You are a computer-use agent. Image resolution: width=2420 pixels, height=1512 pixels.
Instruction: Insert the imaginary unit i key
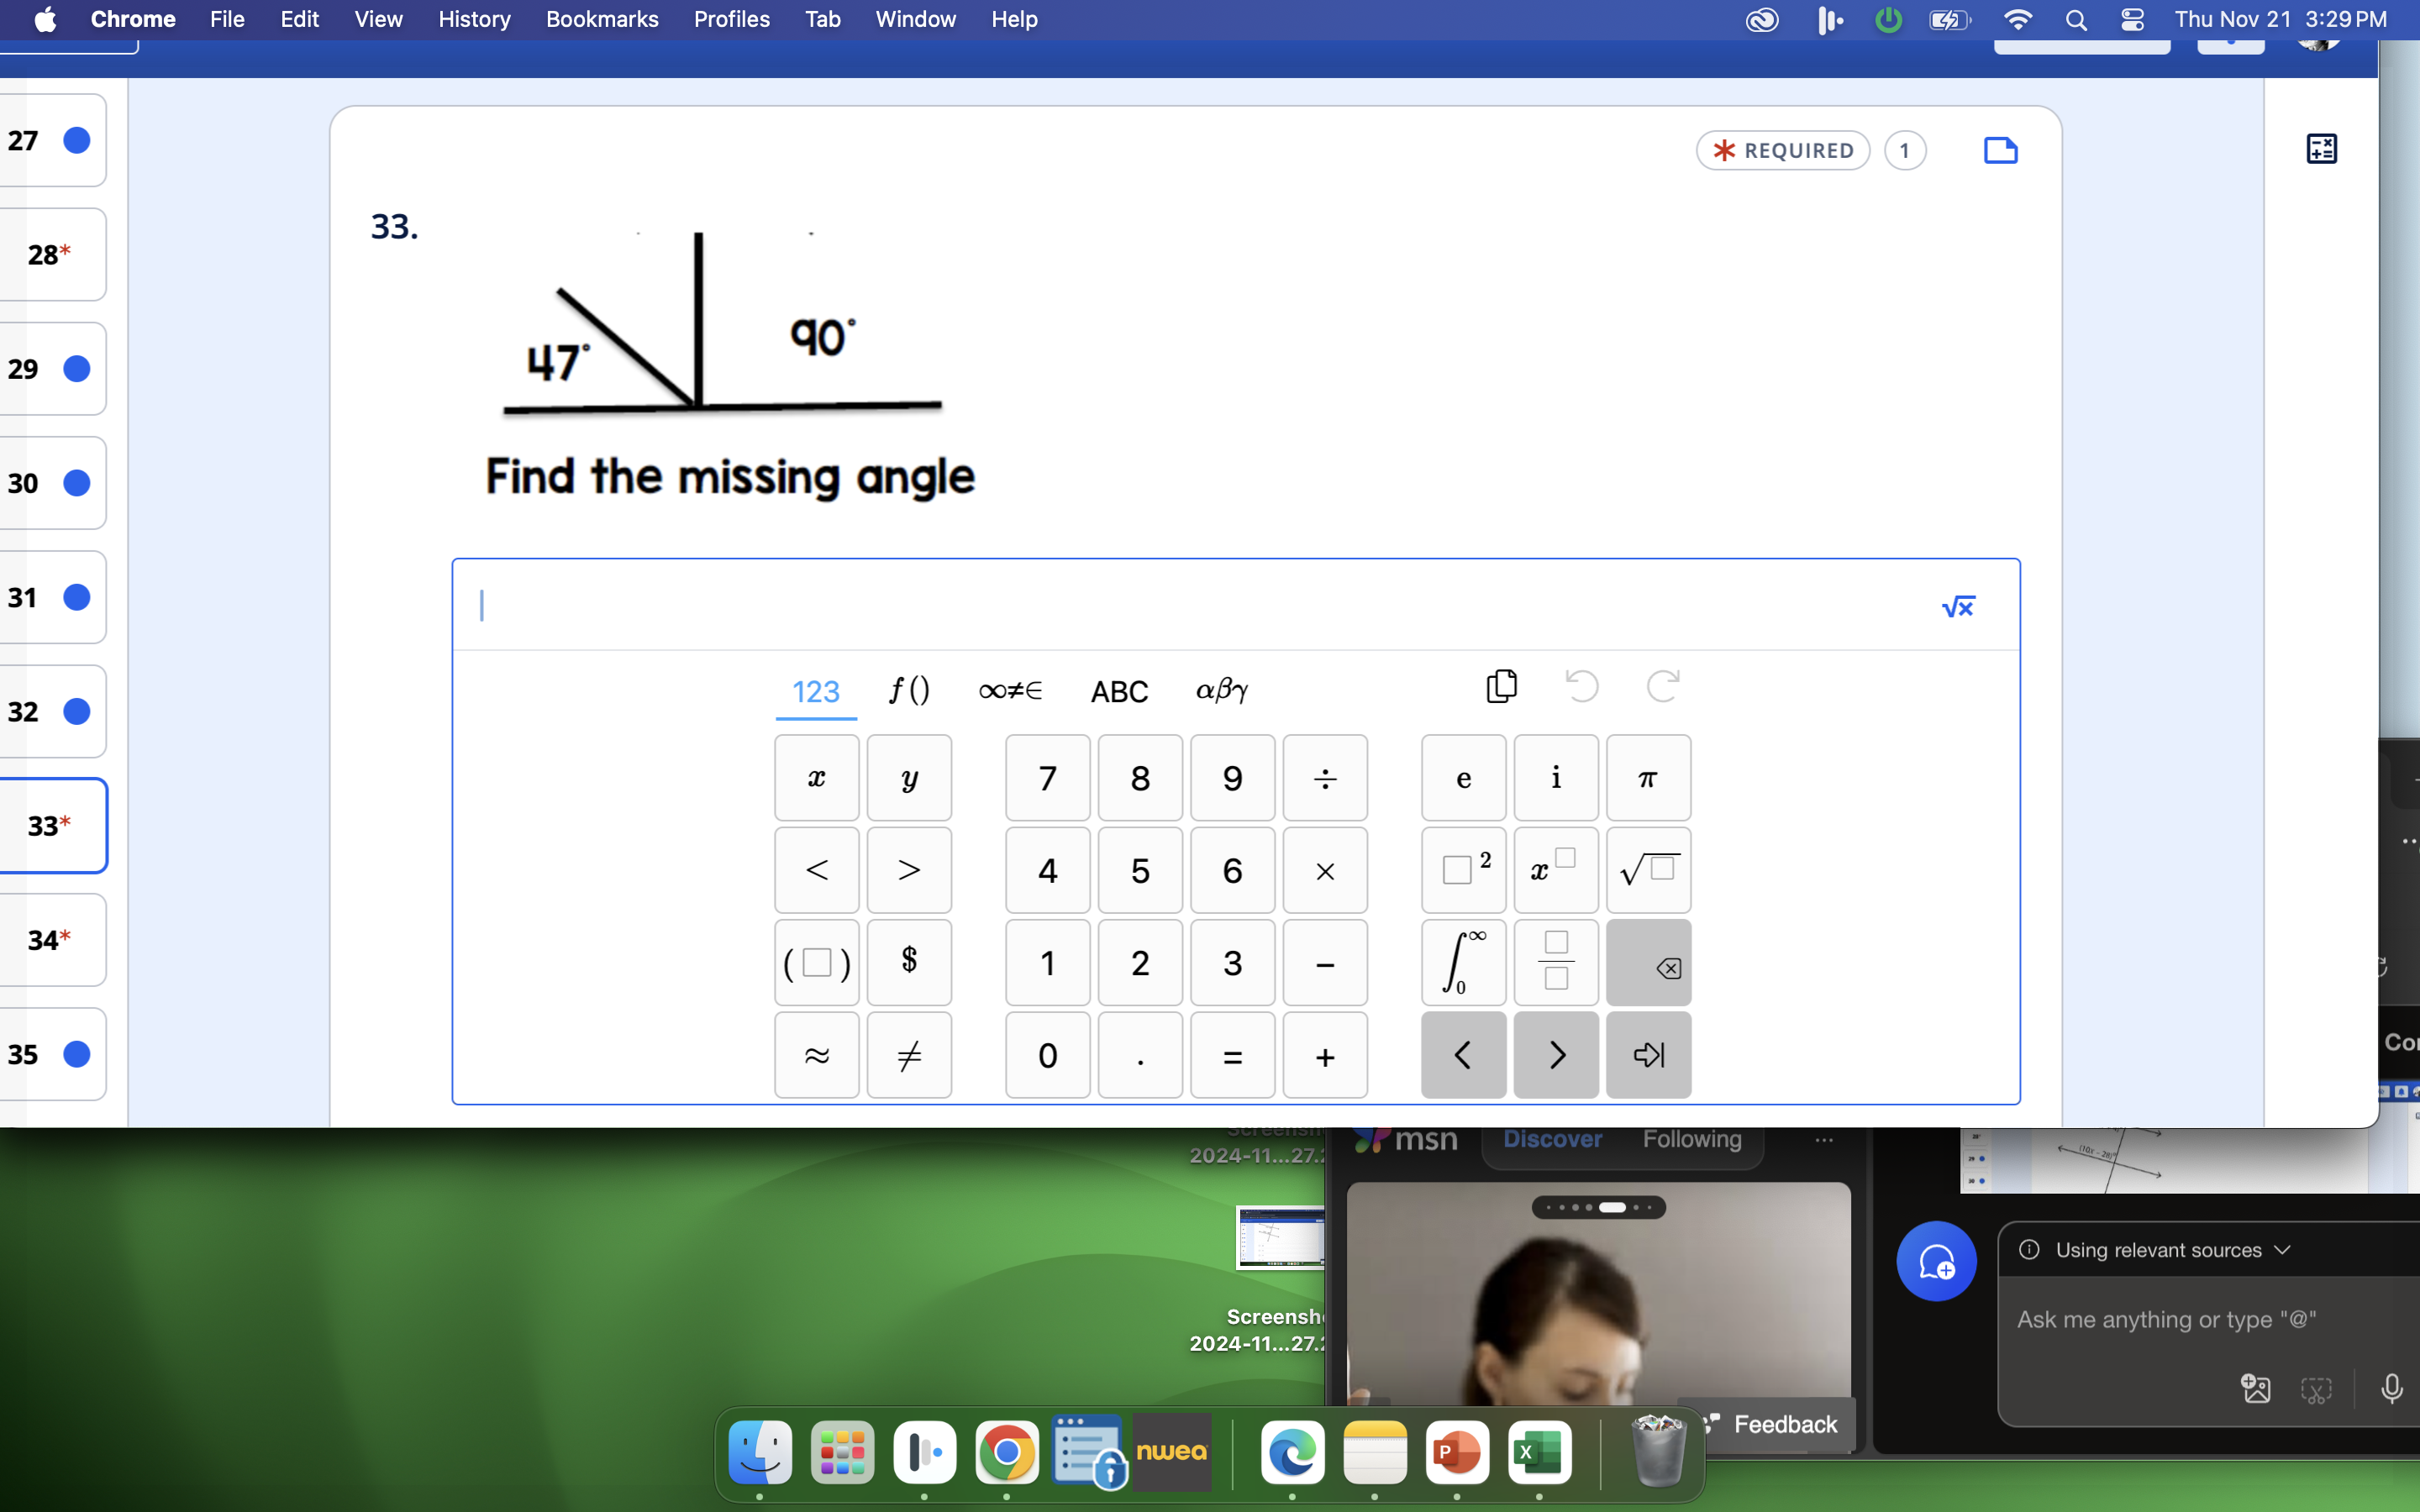1556,778
